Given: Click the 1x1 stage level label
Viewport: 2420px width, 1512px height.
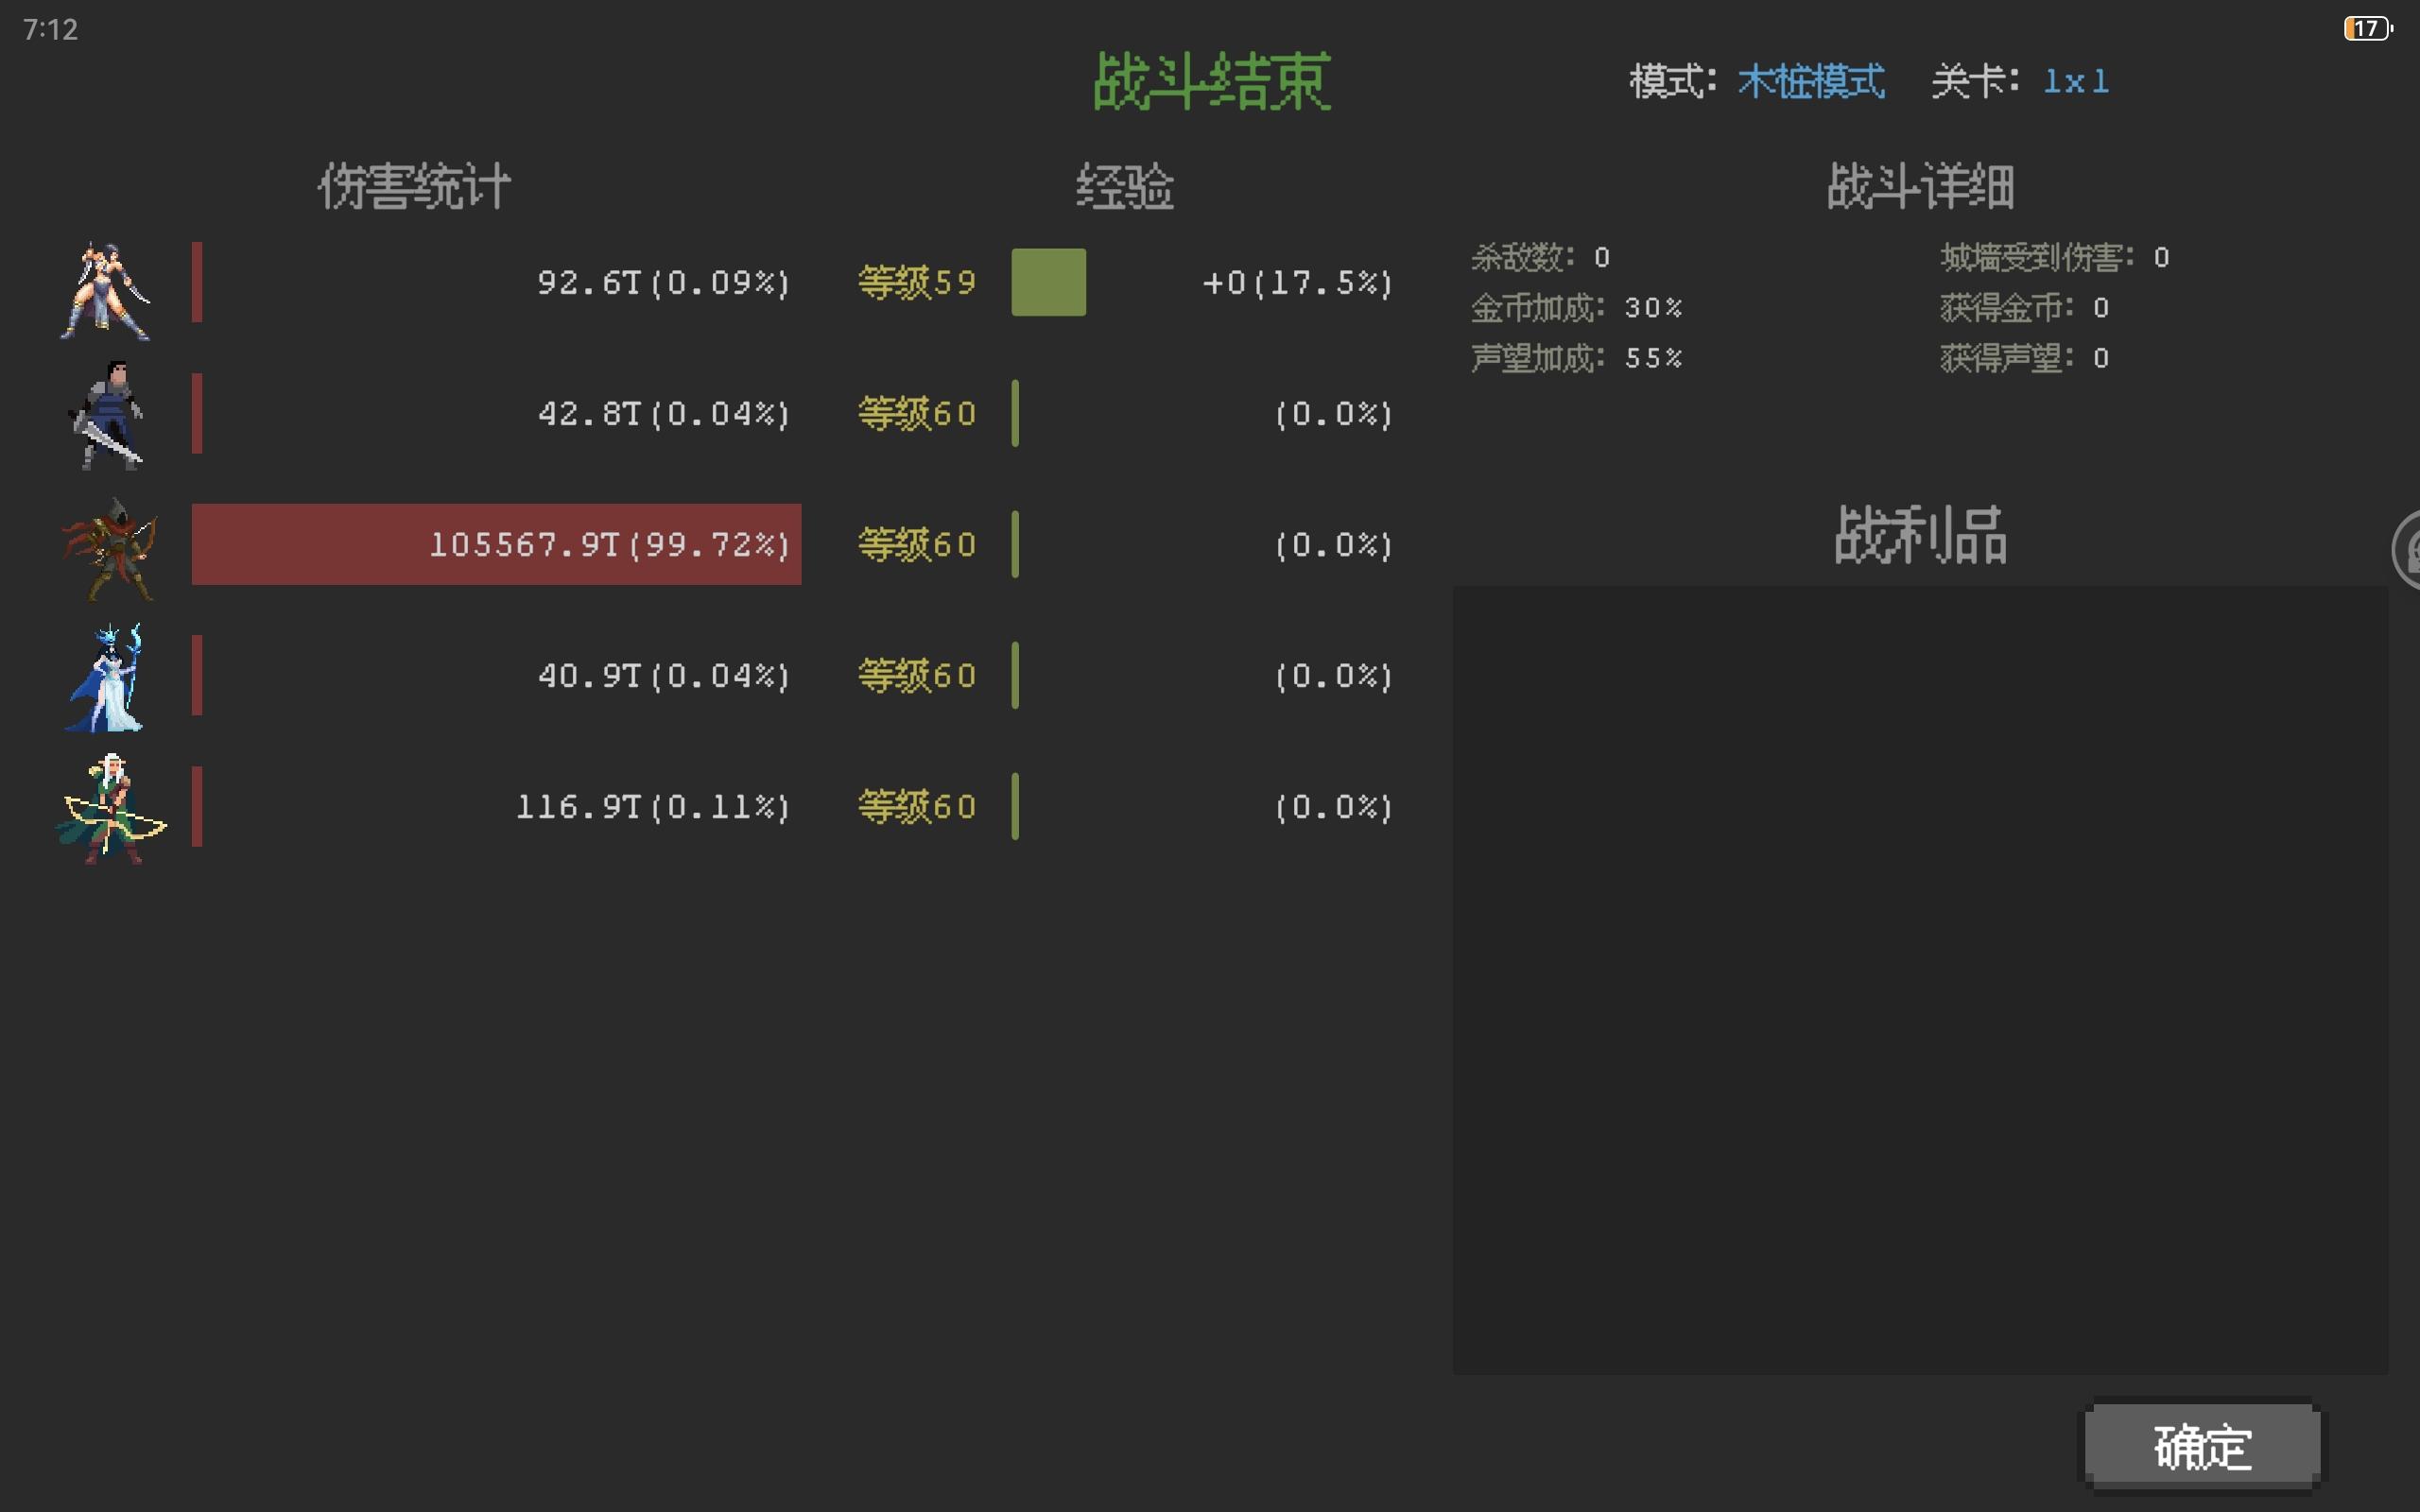Looking at the screenshot, I should [2075, 81].
